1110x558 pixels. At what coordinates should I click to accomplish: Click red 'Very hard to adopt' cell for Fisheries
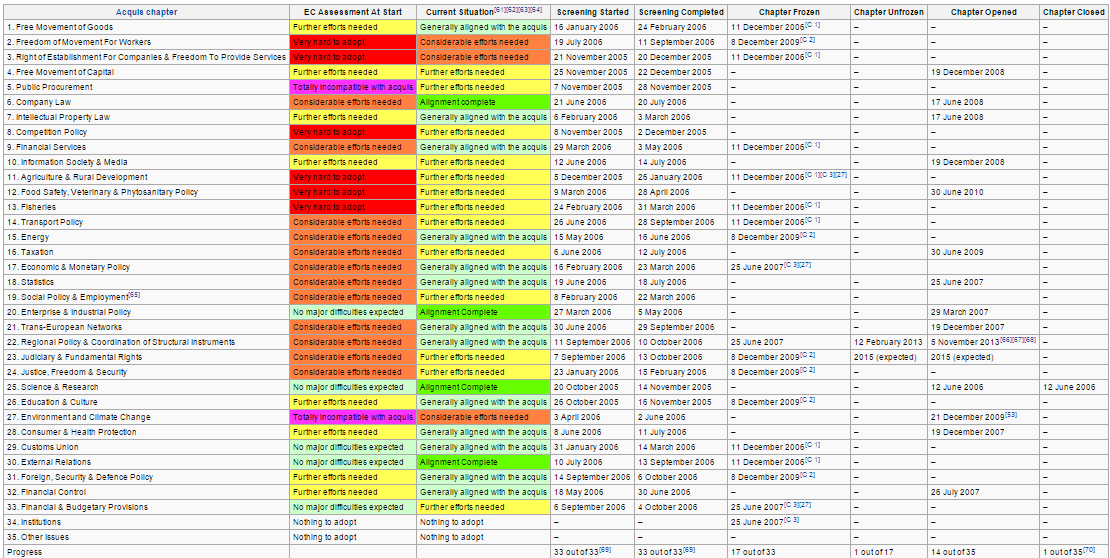[352, 207]
